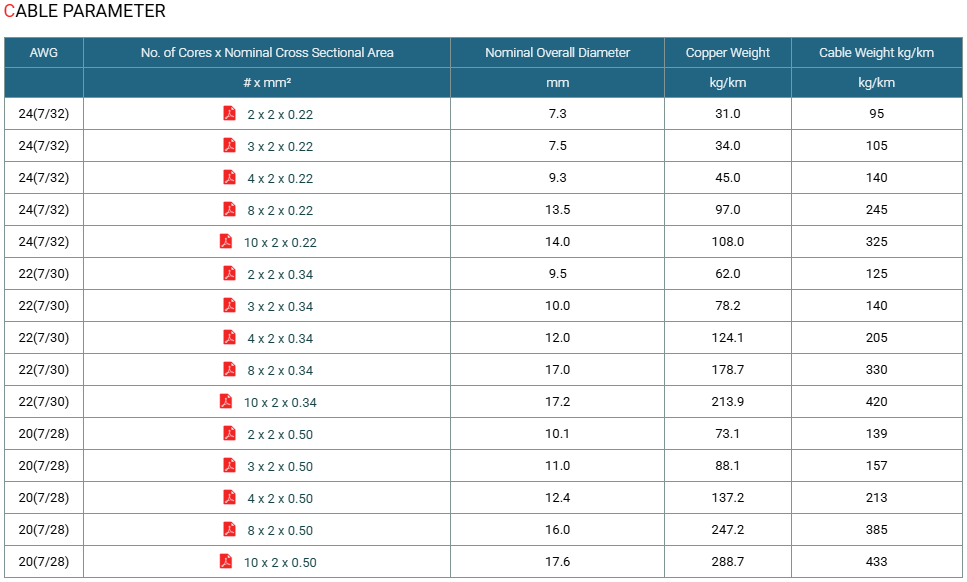Open the 4 x 2 x 0.50 datasheet link
Viewport: 967px width, 582px height.
coord(280,499)
